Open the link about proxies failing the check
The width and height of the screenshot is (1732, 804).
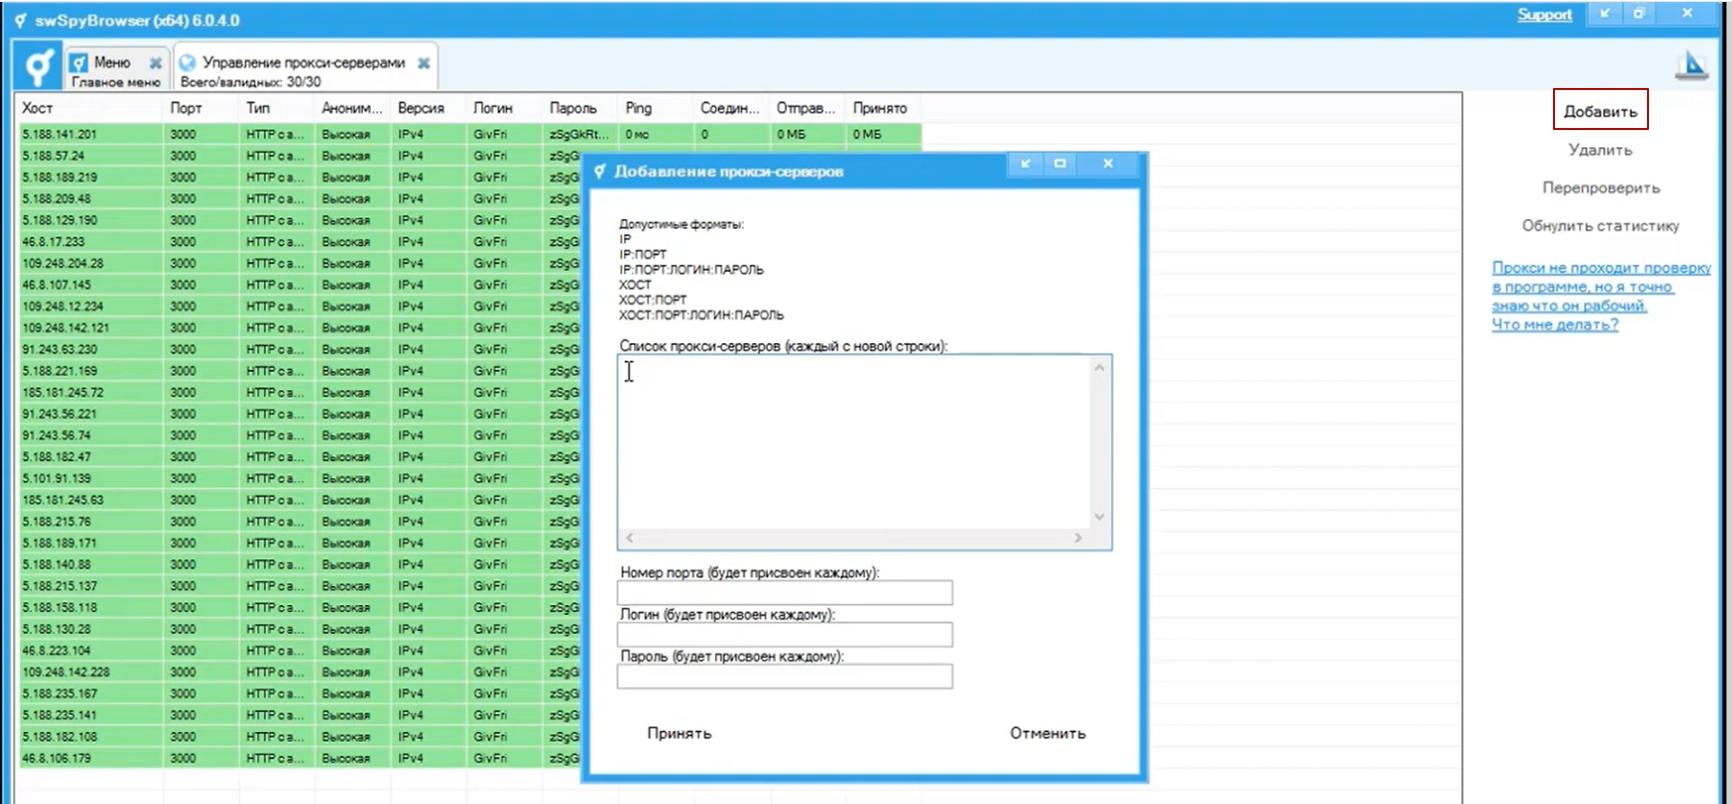pyautogui.click(x=1600, y=296)
